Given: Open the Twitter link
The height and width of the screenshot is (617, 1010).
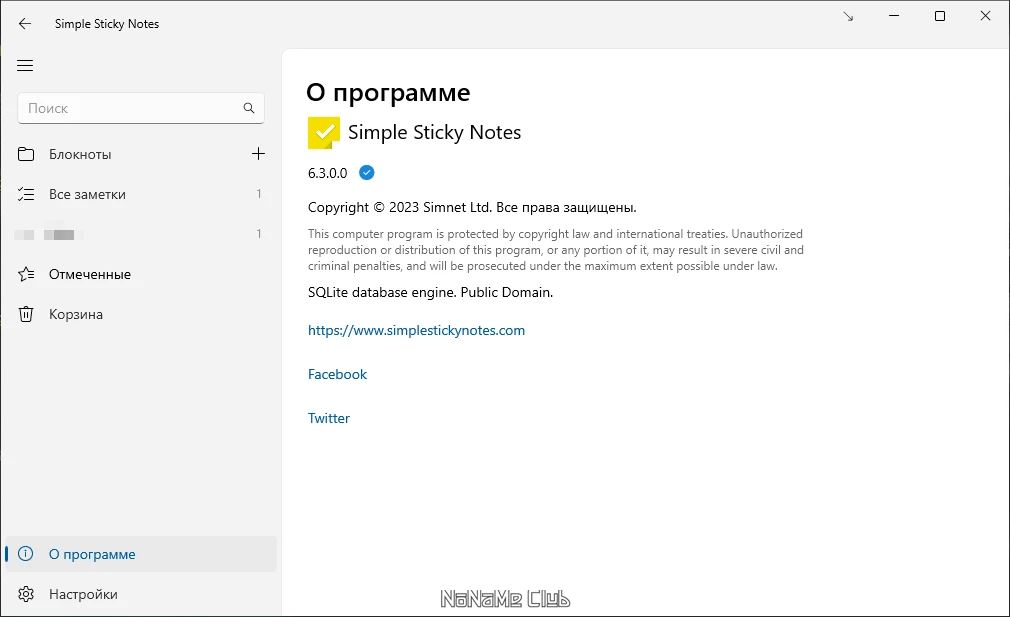Looking at the screenshot, I should tap(329, 418).
